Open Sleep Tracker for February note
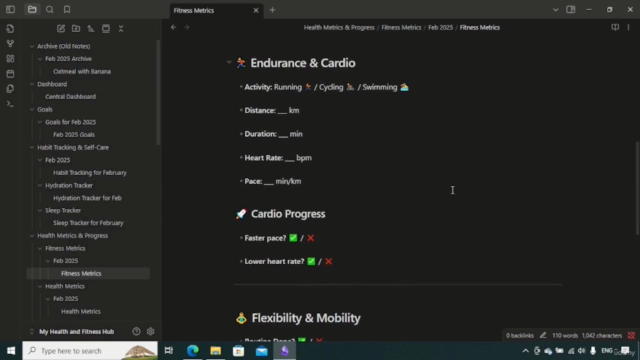This screenshot has width=640, height=360. point(88,223)
